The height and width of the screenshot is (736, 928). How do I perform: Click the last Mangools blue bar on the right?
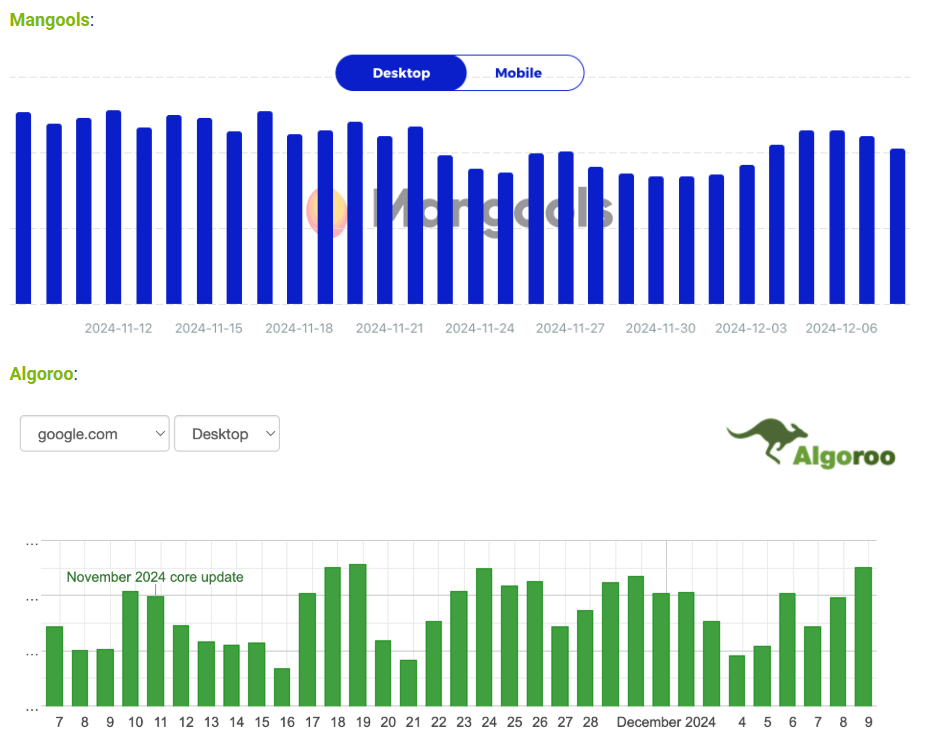pos(897,227)
